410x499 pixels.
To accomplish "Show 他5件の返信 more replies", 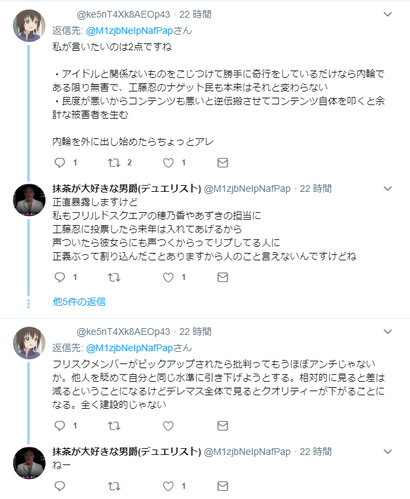I will coord(79,302).
